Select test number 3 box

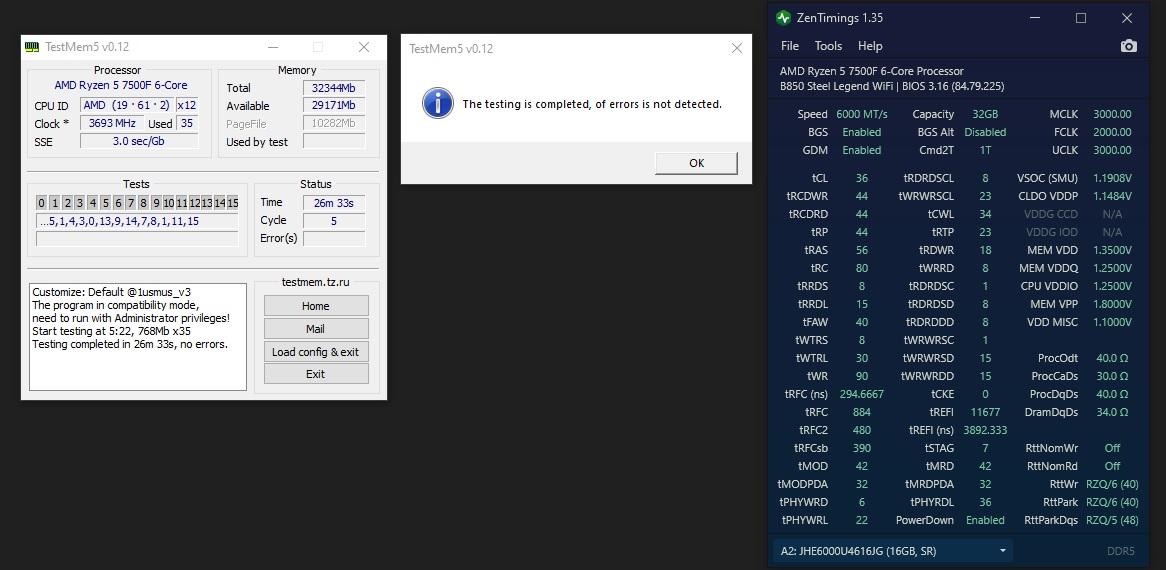click(80, 203)
